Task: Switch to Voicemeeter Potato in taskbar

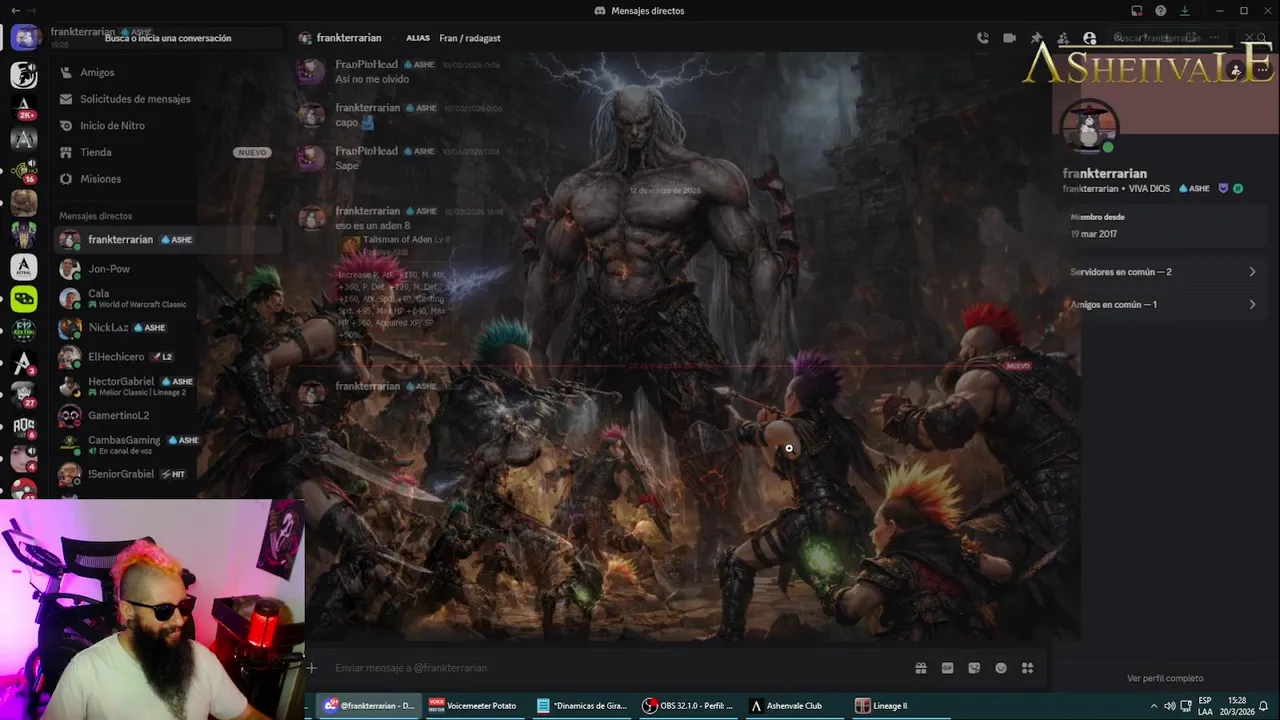Action: (474, 706)
